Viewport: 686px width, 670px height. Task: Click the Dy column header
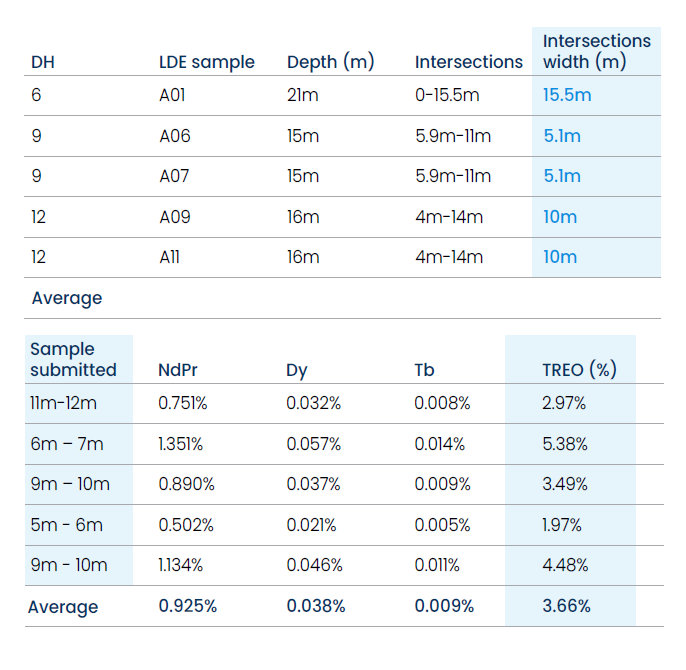pos(297,371)
